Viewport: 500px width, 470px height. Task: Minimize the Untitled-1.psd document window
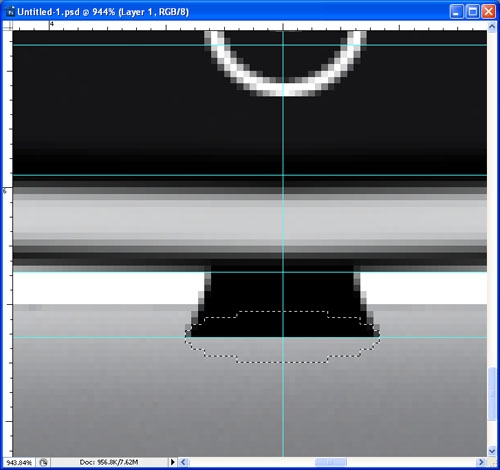click(456, 12)
